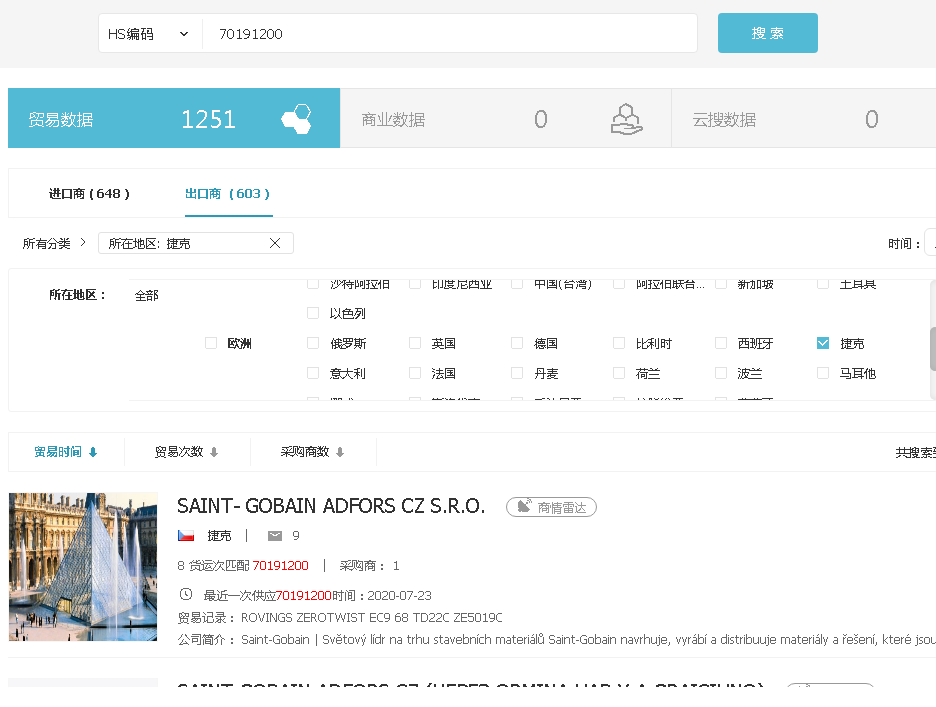Open the Saint-Gobain Louvre thumbnail image
Screen dimensions: 936x707
pyautogui.click(x=83, y=567)
